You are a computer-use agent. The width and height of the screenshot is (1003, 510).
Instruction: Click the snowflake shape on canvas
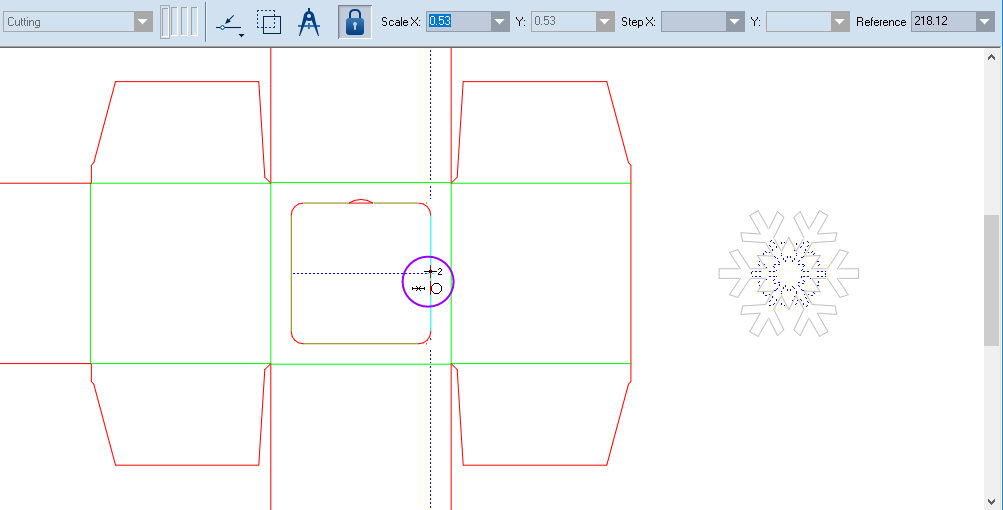789,272
